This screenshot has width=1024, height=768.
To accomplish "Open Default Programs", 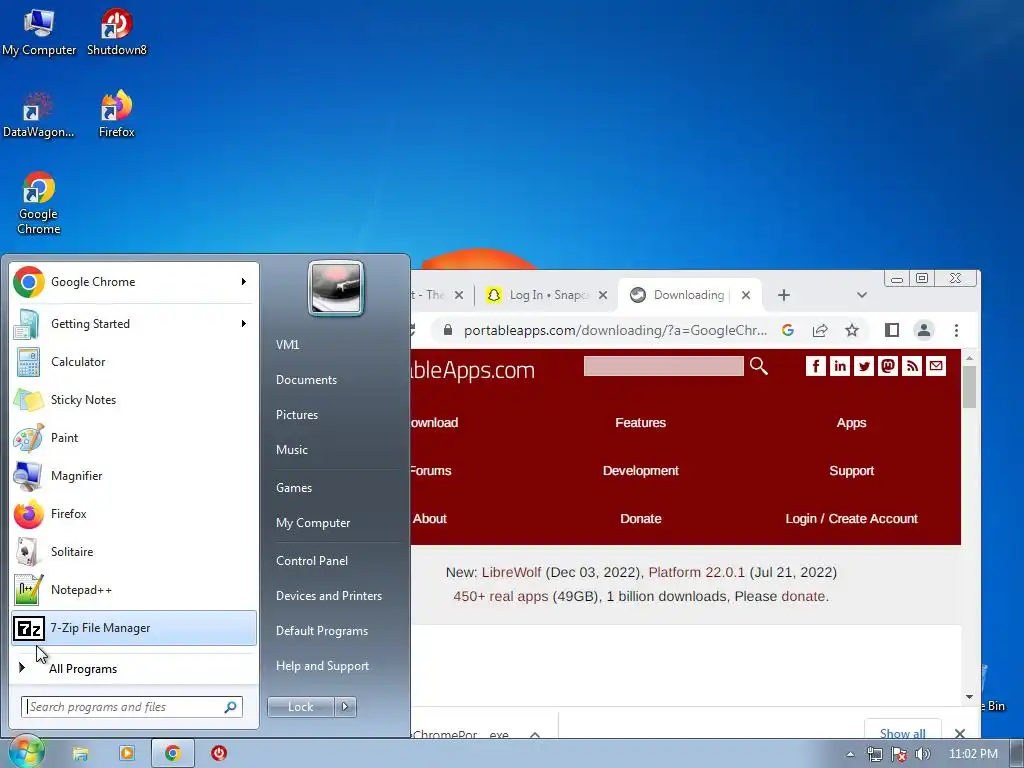I will (321, 631).
